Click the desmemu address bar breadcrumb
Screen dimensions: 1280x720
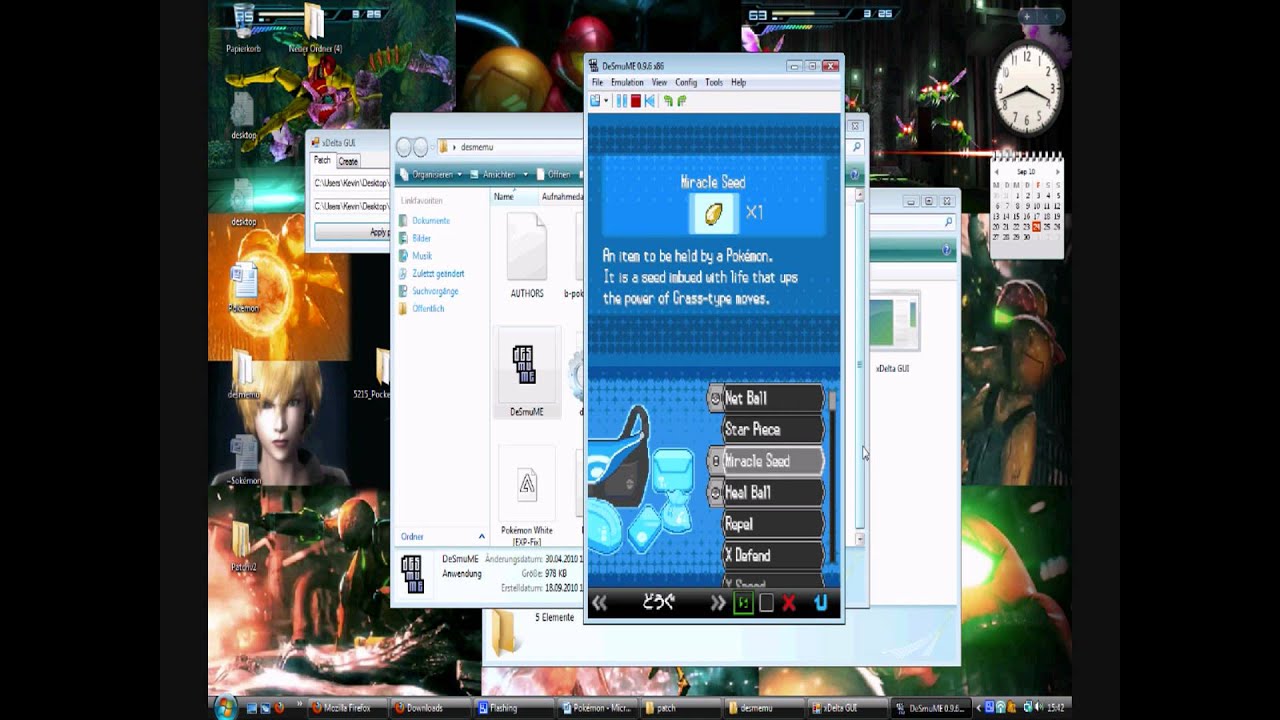[477, 147]
